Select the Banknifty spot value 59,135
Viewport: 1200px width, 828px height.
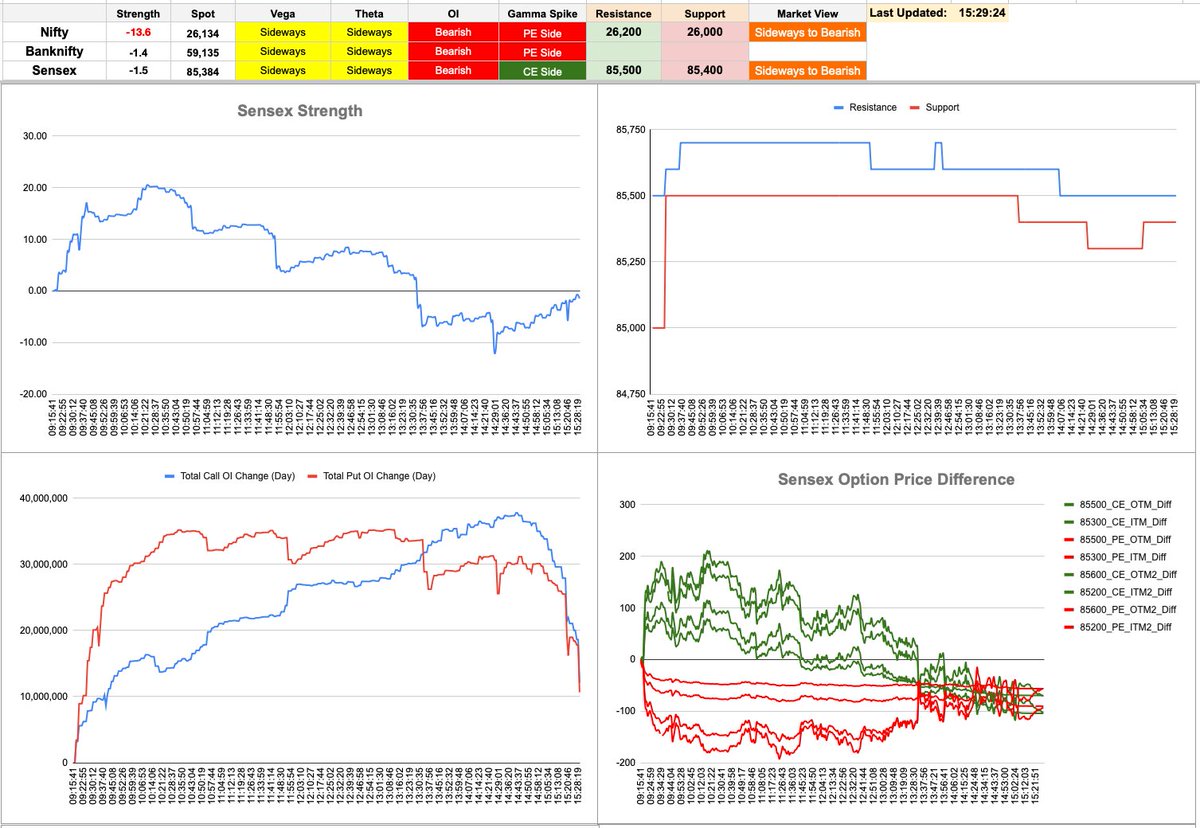(201, 51)
